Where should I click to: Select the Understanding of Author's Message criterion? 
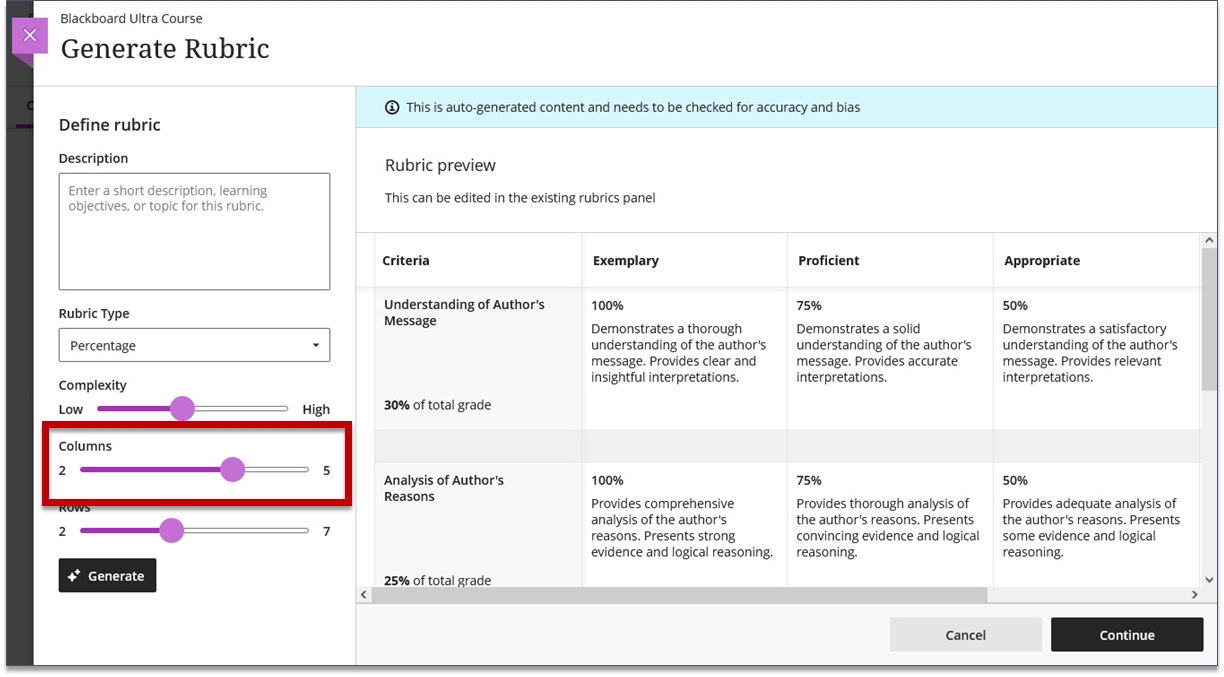tap(464, 313)
